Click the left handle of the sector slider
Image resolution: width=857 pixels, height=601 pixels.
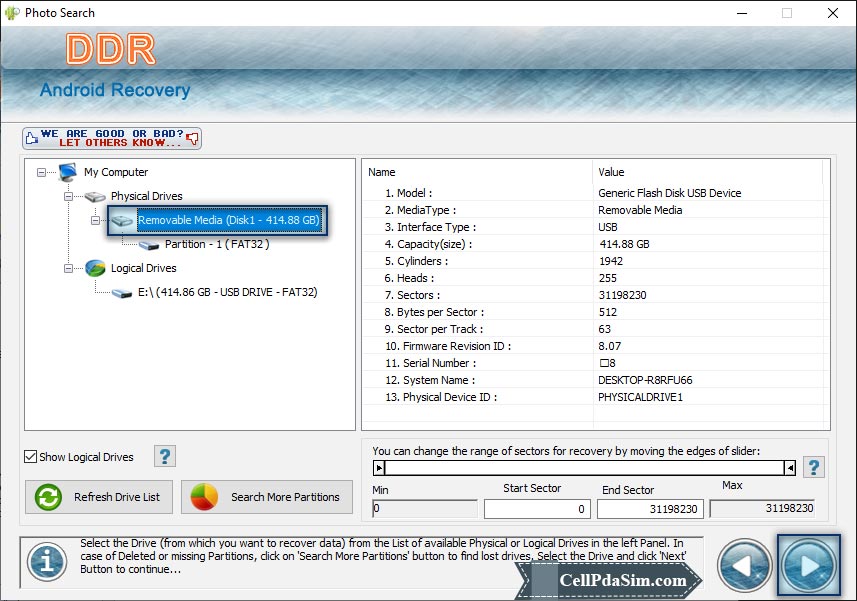(379, 468)
